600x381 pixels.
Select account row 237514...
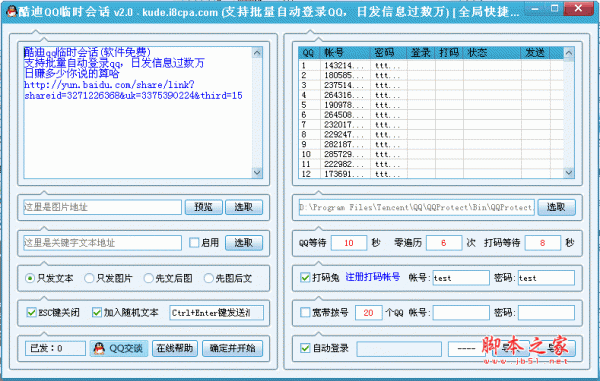(431, 85)
